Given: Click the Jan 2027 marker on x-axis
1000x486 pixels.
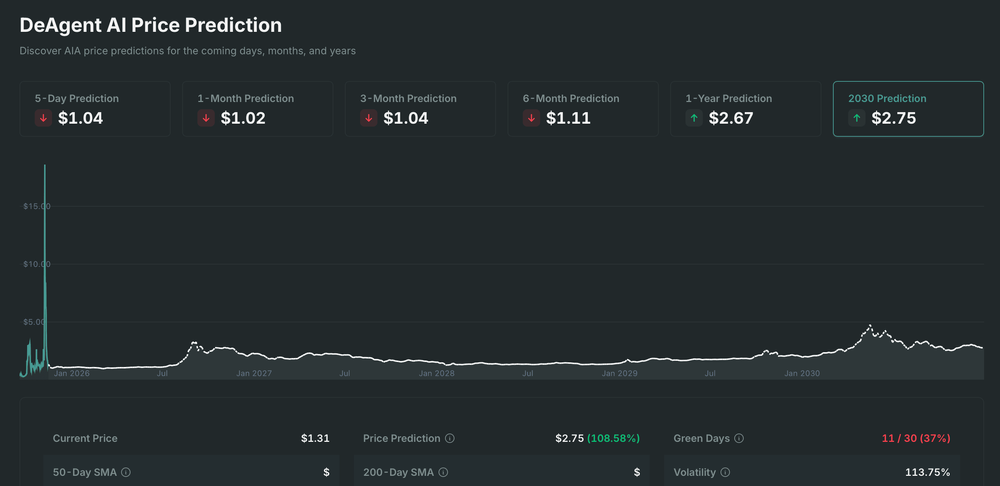Looking at the screenshot, I should pos(254,373).
